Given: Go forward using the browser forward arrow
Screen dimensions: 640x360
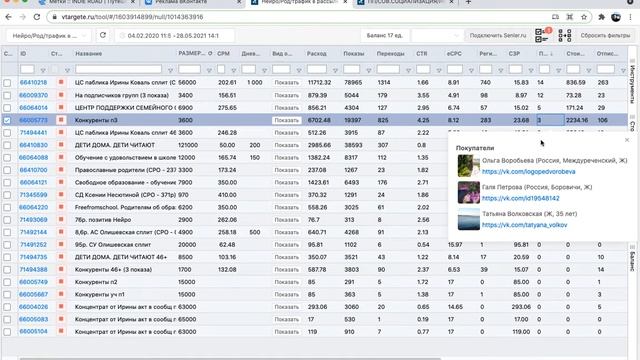Looking at the screenshot, I should pyautogui.click(x=23, y=17).
